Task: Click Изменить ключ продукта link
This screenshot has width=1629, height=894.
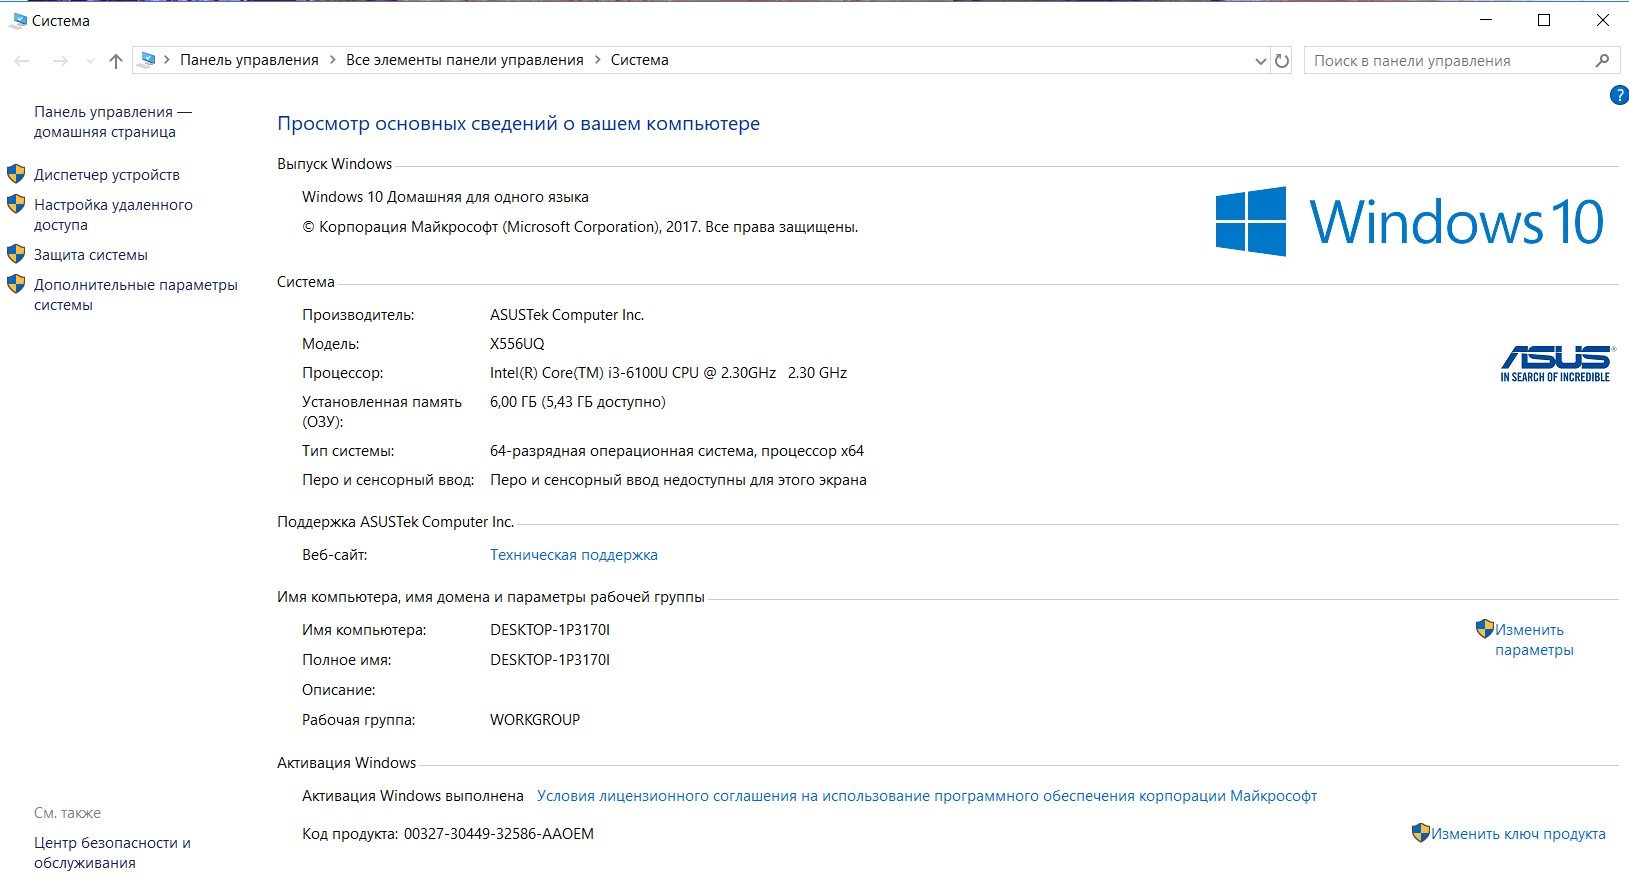Action: pos(1518,834)
